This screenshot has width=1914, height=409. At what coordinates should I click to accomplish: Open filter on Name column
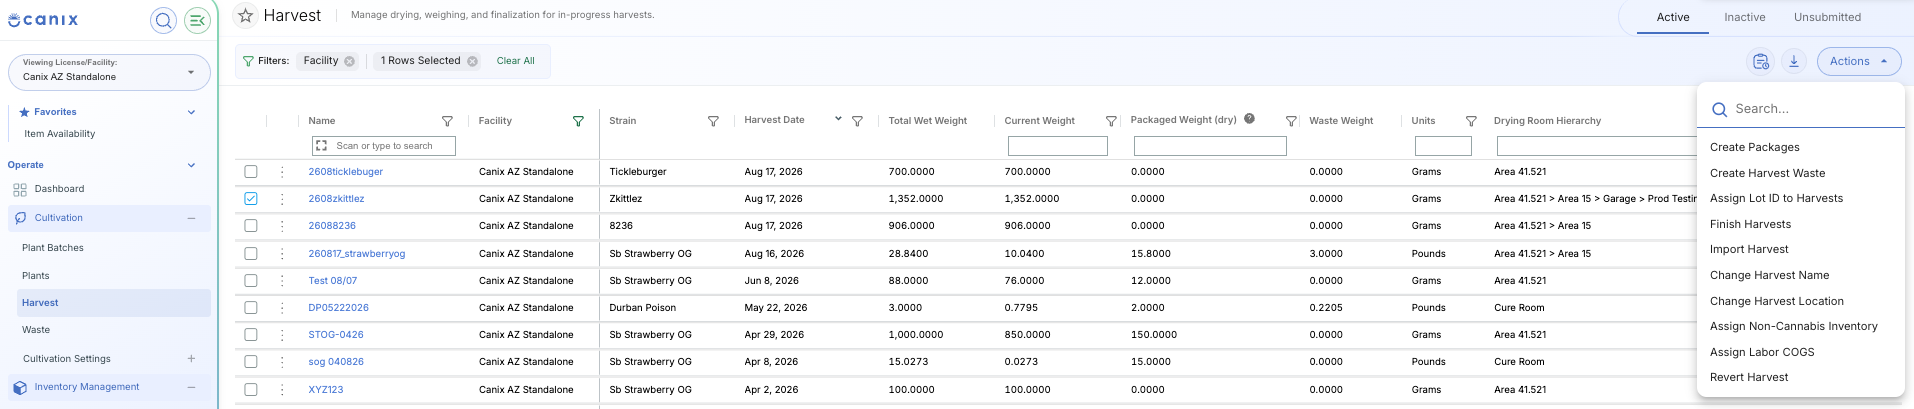pos(447,121)
